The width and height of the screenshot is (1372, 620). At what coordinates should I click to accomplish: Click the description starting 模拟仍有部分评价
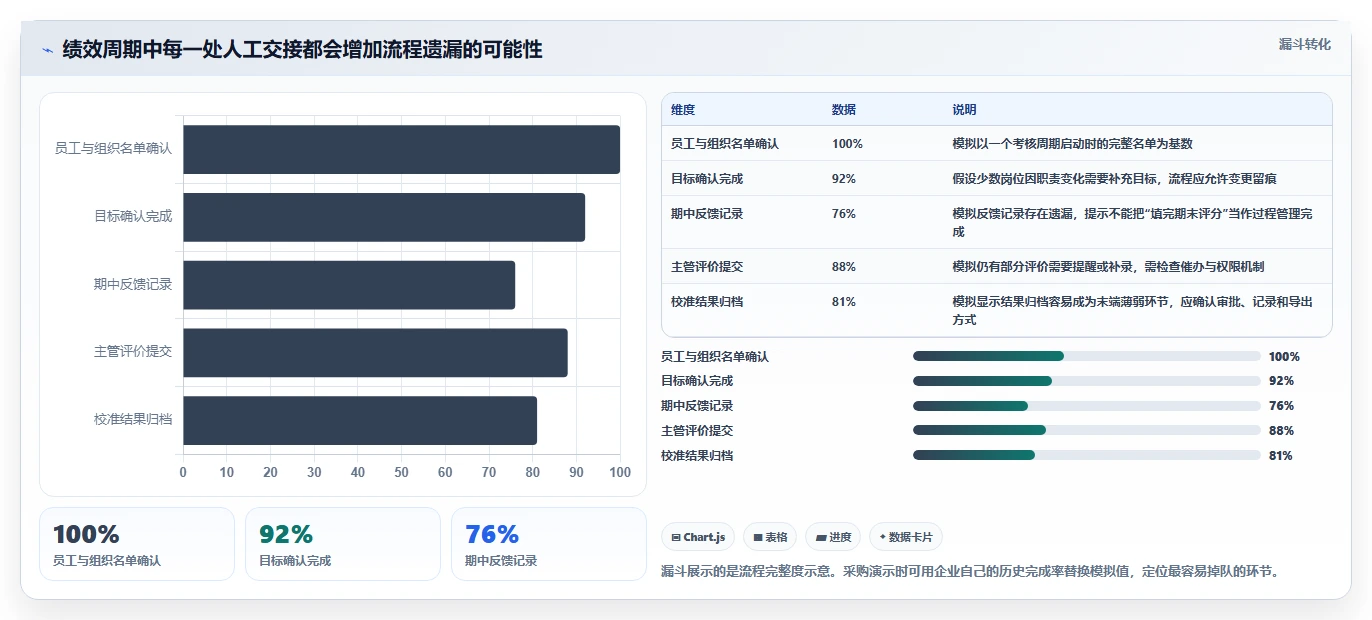tap(1109, 266)
